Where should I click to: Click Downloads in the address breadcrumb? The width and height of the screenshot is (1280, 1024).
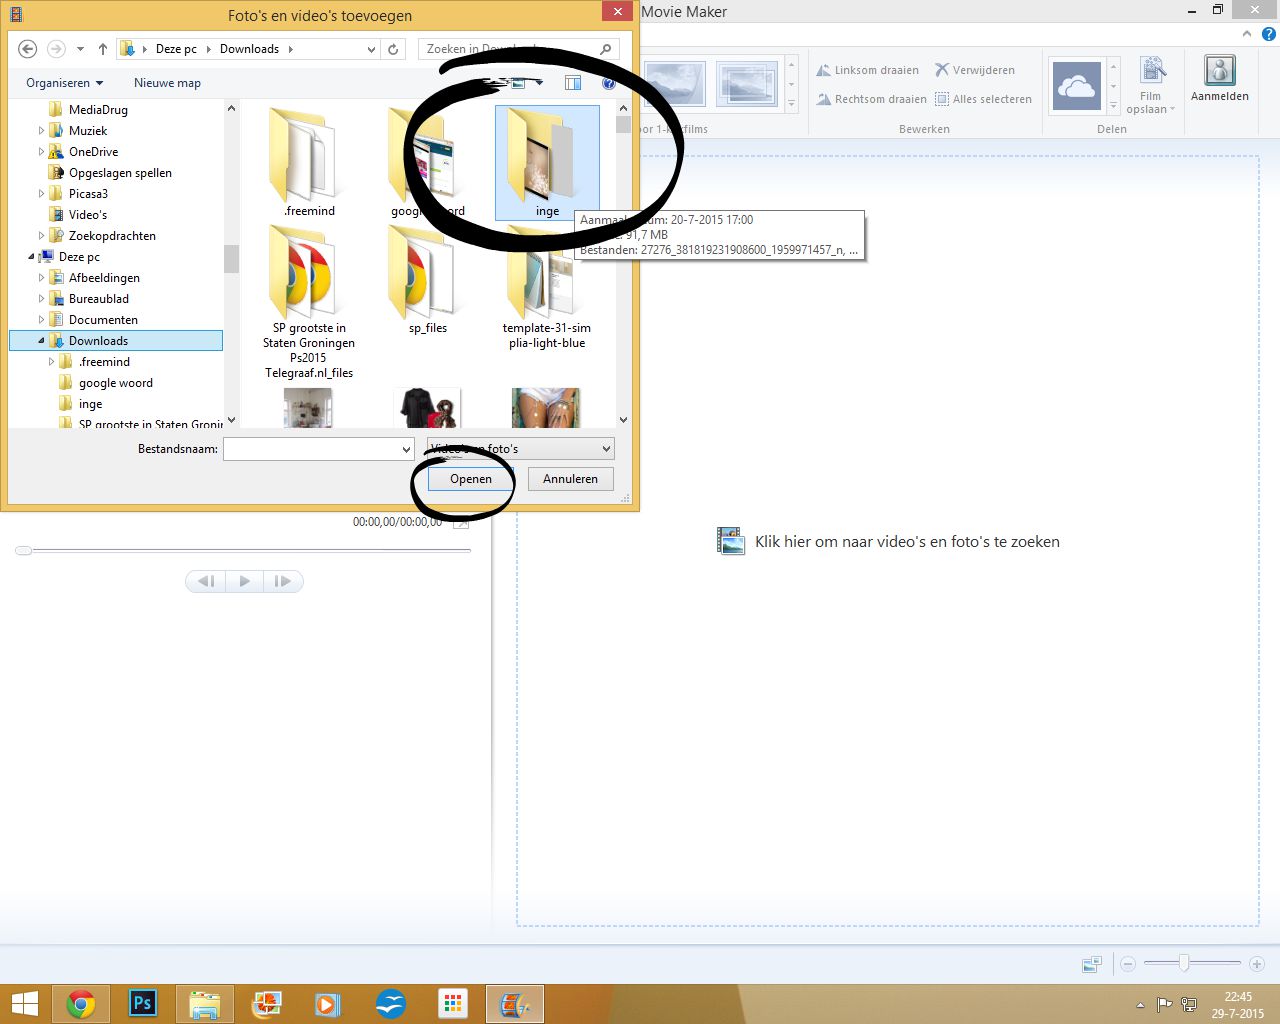point(249,49)
